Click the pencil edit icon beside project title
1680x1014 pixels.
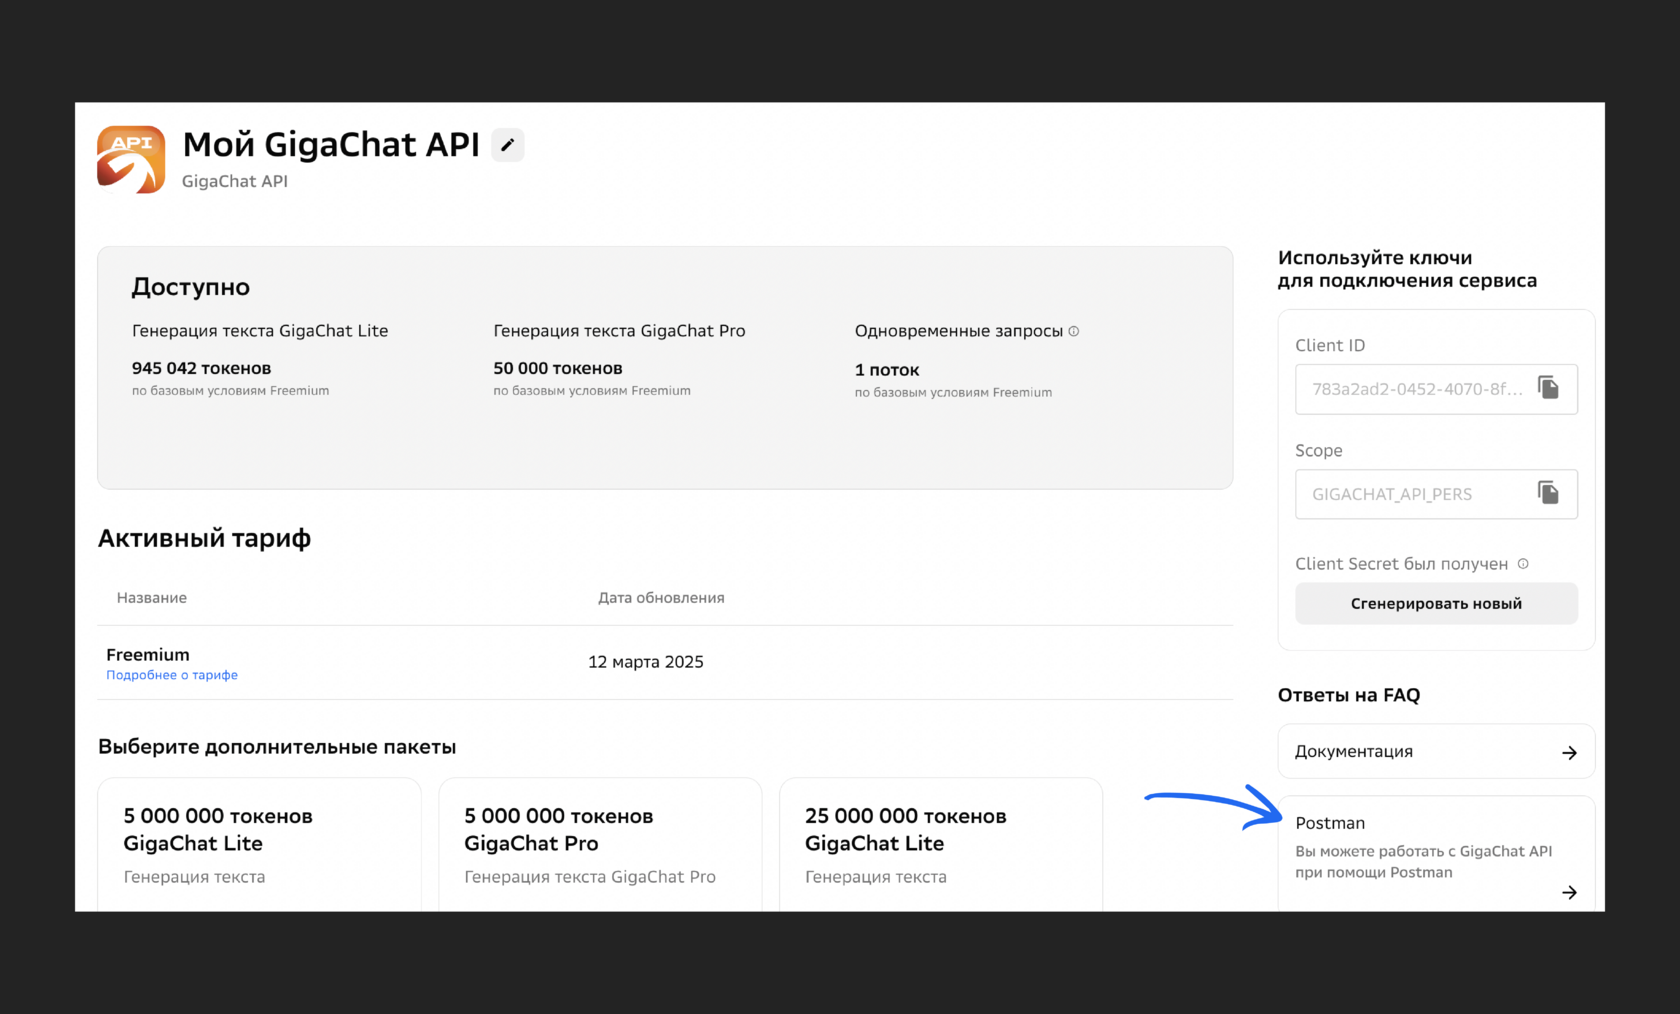[x=508, y=145]
